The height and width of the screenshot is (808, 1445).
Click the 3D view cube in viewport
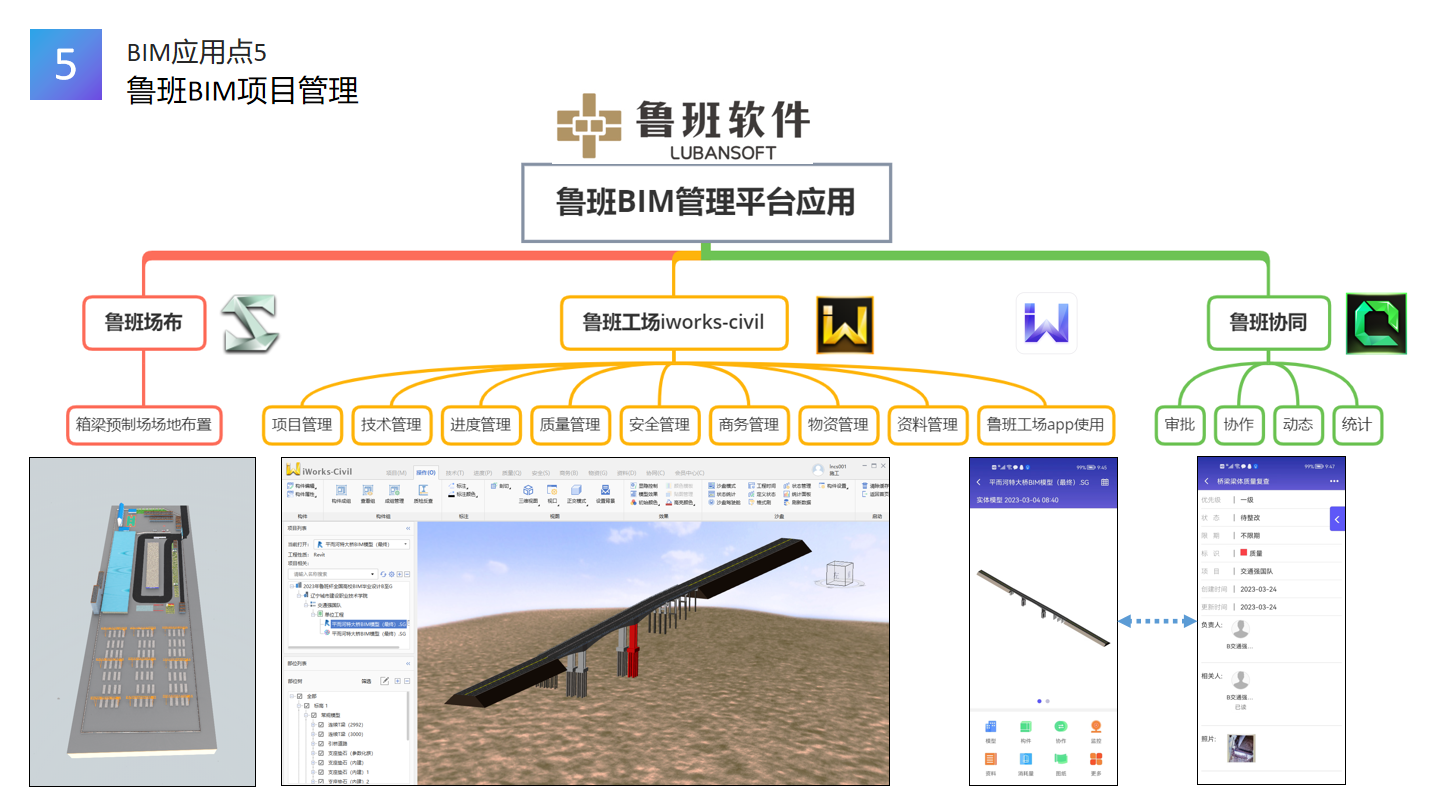click(x=838, y=575)
